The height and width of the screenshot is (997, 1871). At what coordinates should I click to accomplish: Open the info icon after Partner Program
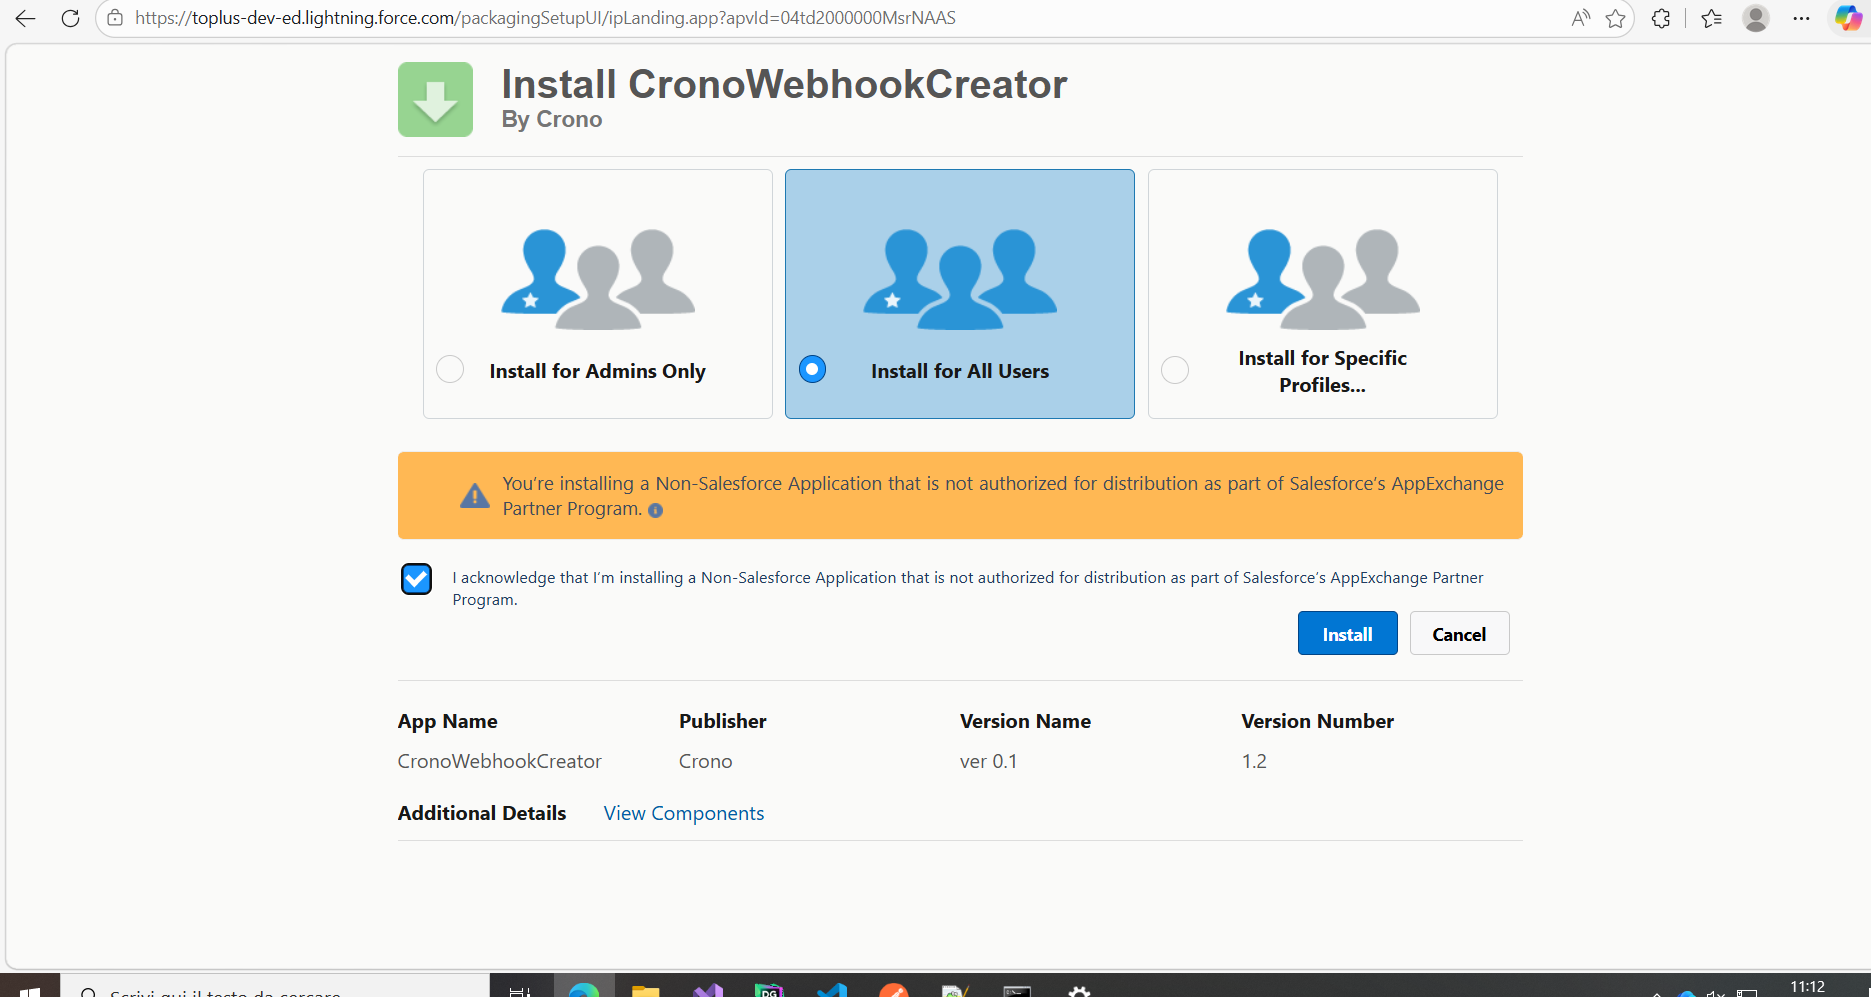click(x=655, y=510)
